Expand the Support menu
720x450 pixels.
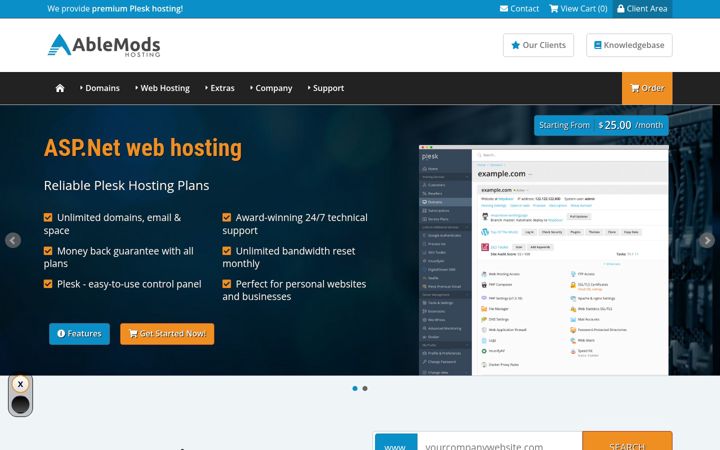click(326, 88)
